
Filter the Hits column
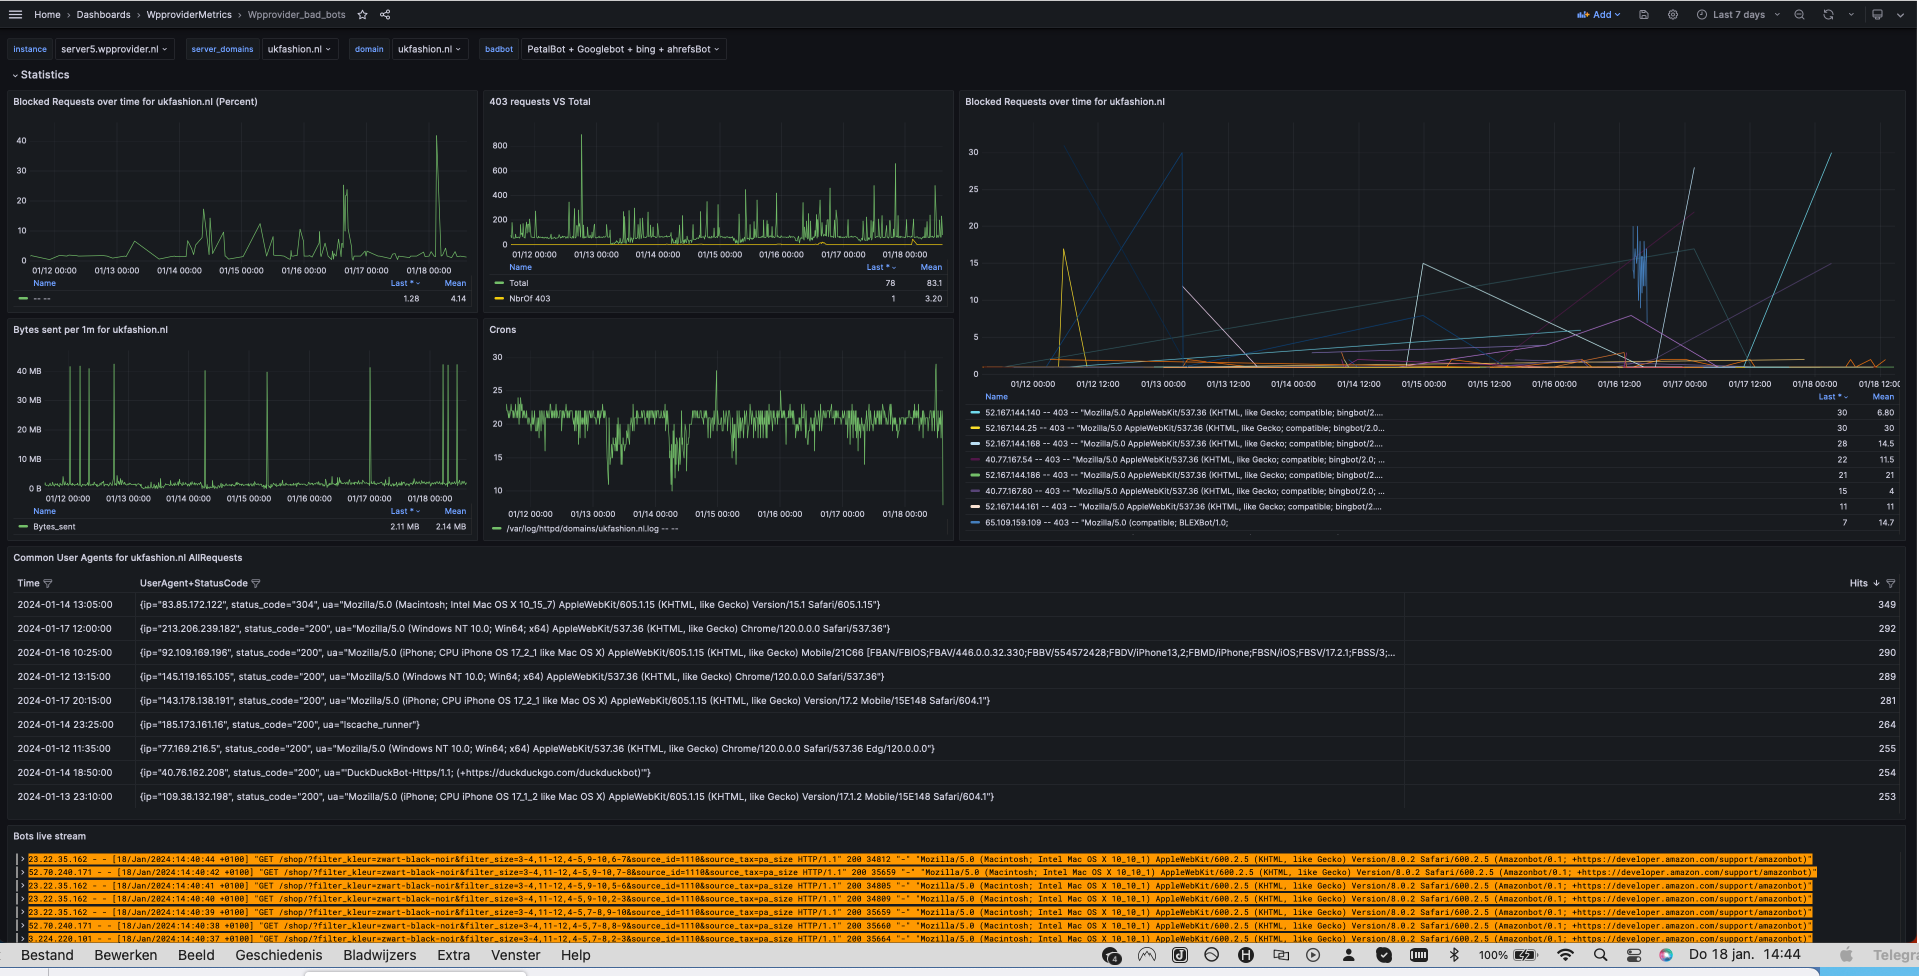tap(1890, 583)
